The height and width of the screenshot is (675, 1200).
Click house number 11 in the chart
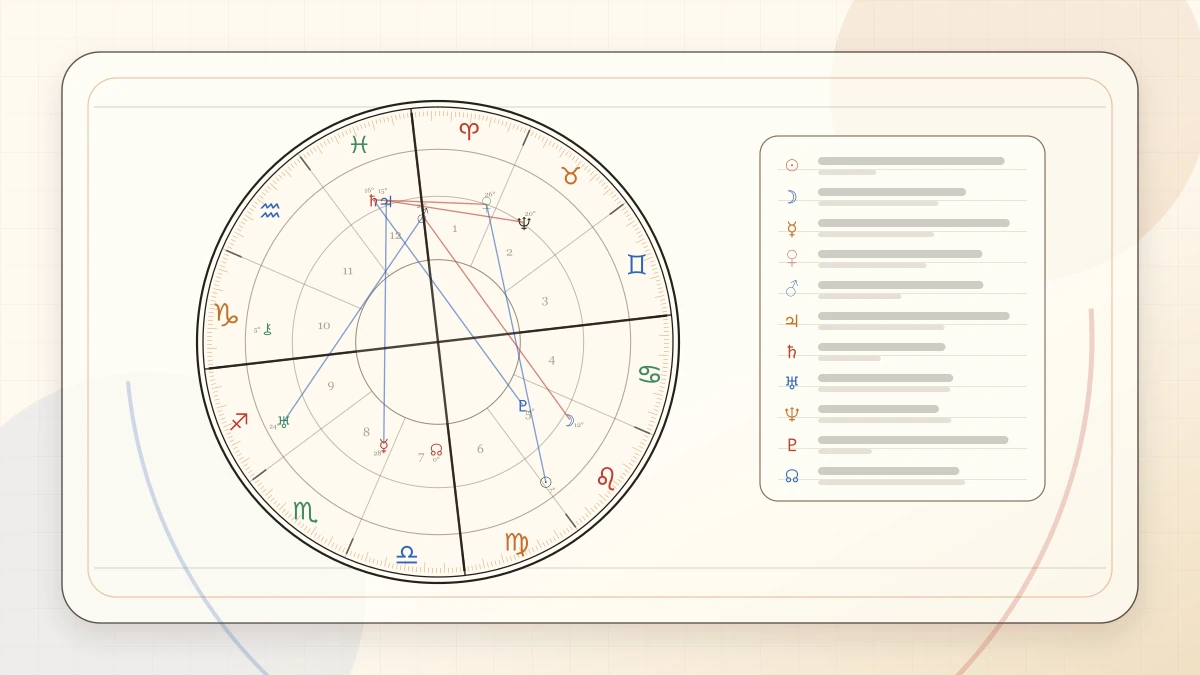coord(348,271)
